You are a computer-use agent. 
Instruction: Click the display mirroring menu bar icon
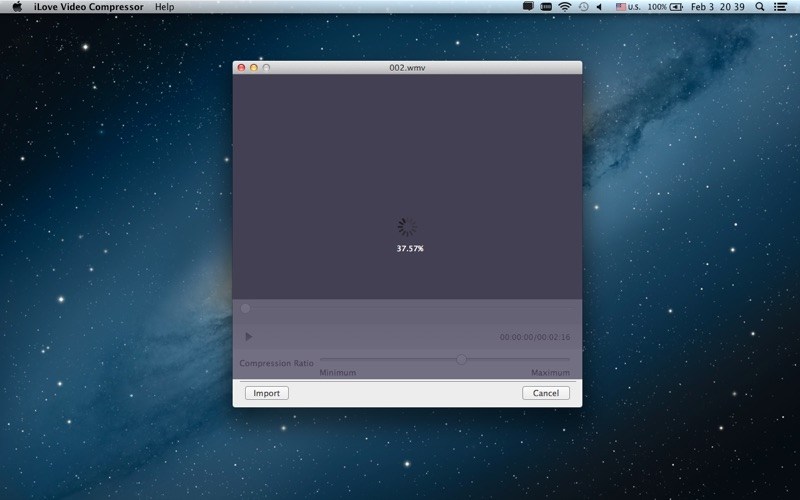click(x=528, y=7)
